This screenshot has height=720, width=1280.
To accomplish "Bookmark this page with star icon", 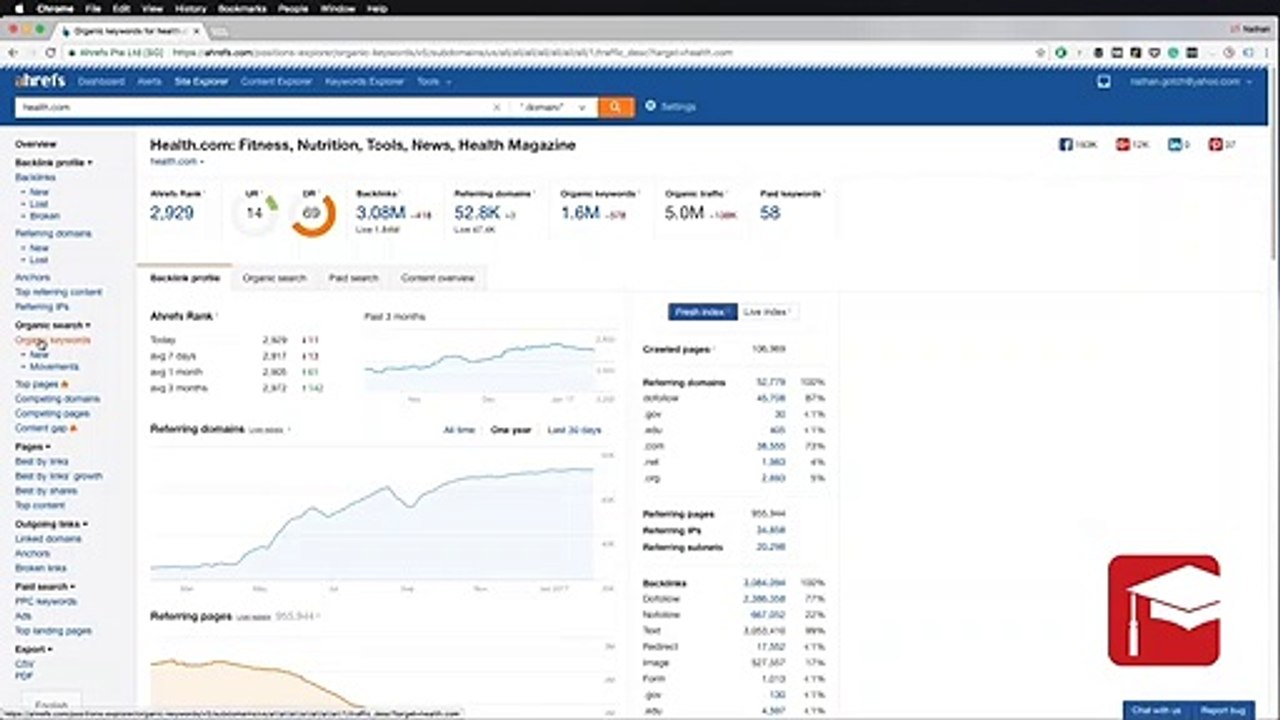I will pyautogui.click(x=1041, y=52).
